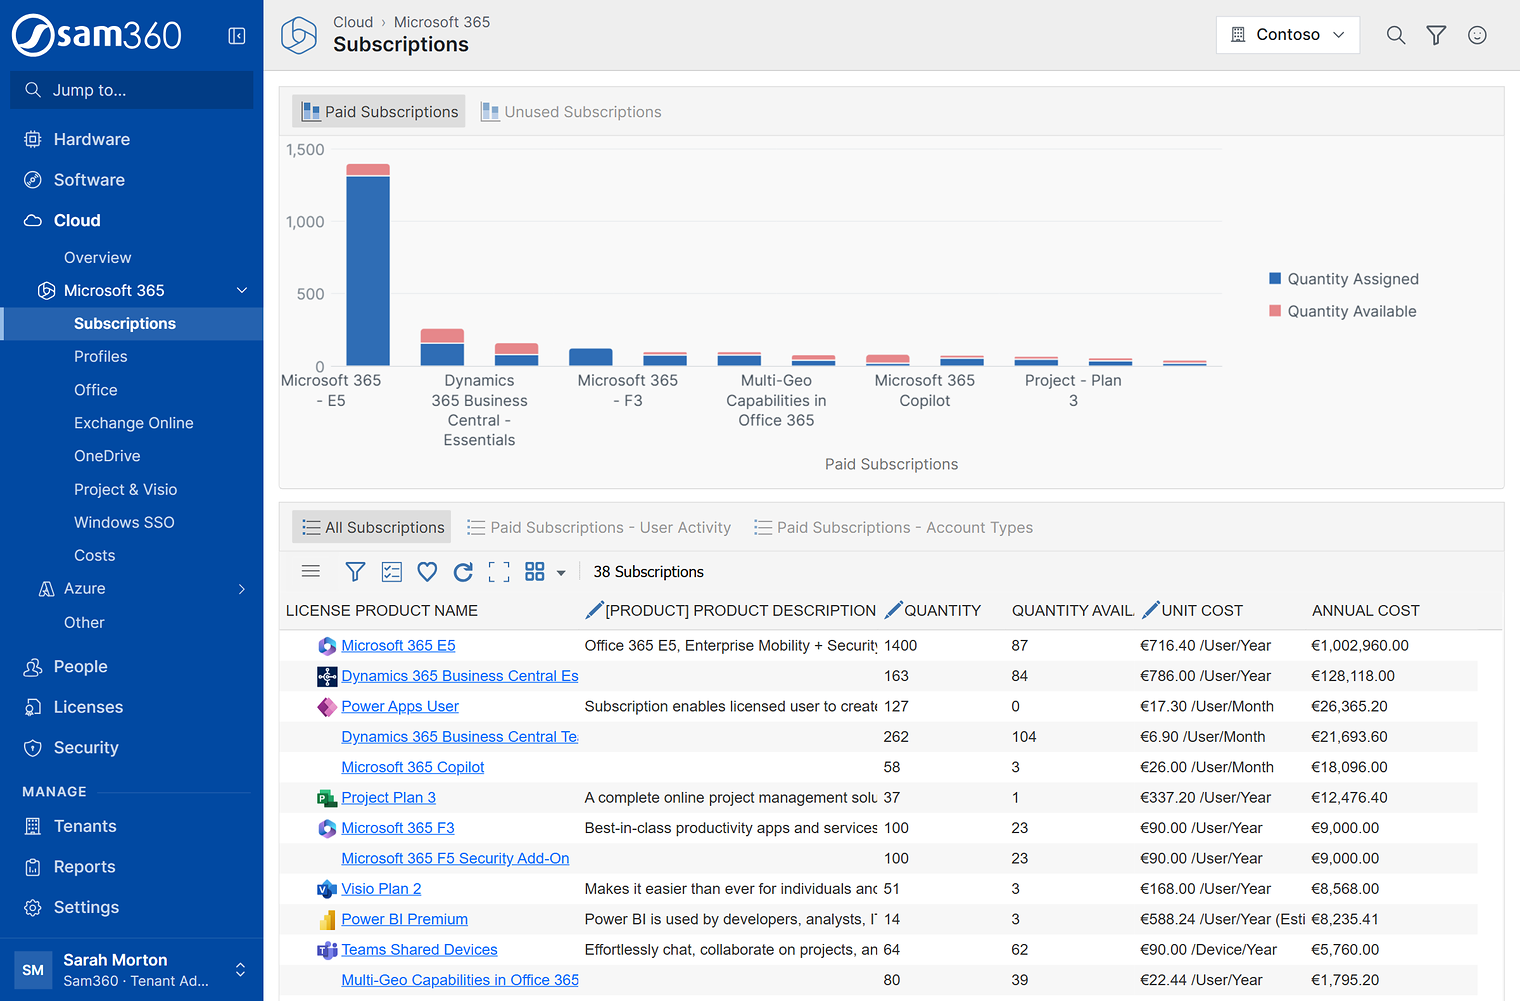The width and height of the screenshot is (1520, 1001).
Task: Change grid layout view icon
Action: point(535,571)
